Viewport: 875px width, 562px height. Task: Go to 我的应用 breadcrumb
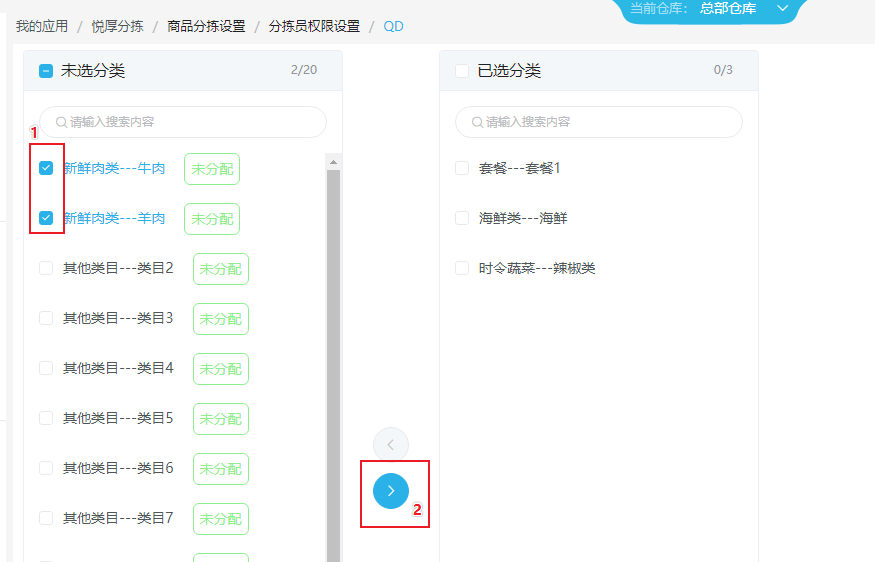pos(42,26)
